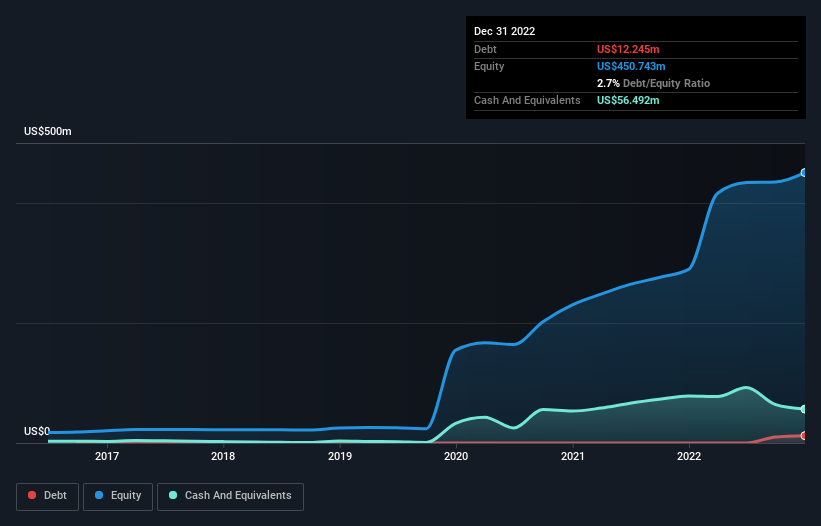Viewport: 821px width, 526px height.
Task: Click the US$12.245m debt value
Action: click(628, 49)
